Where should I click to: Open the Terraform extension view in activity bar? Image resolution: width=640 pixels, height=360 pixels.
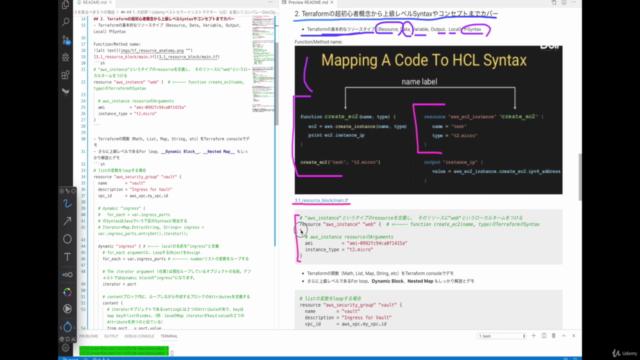65,92
